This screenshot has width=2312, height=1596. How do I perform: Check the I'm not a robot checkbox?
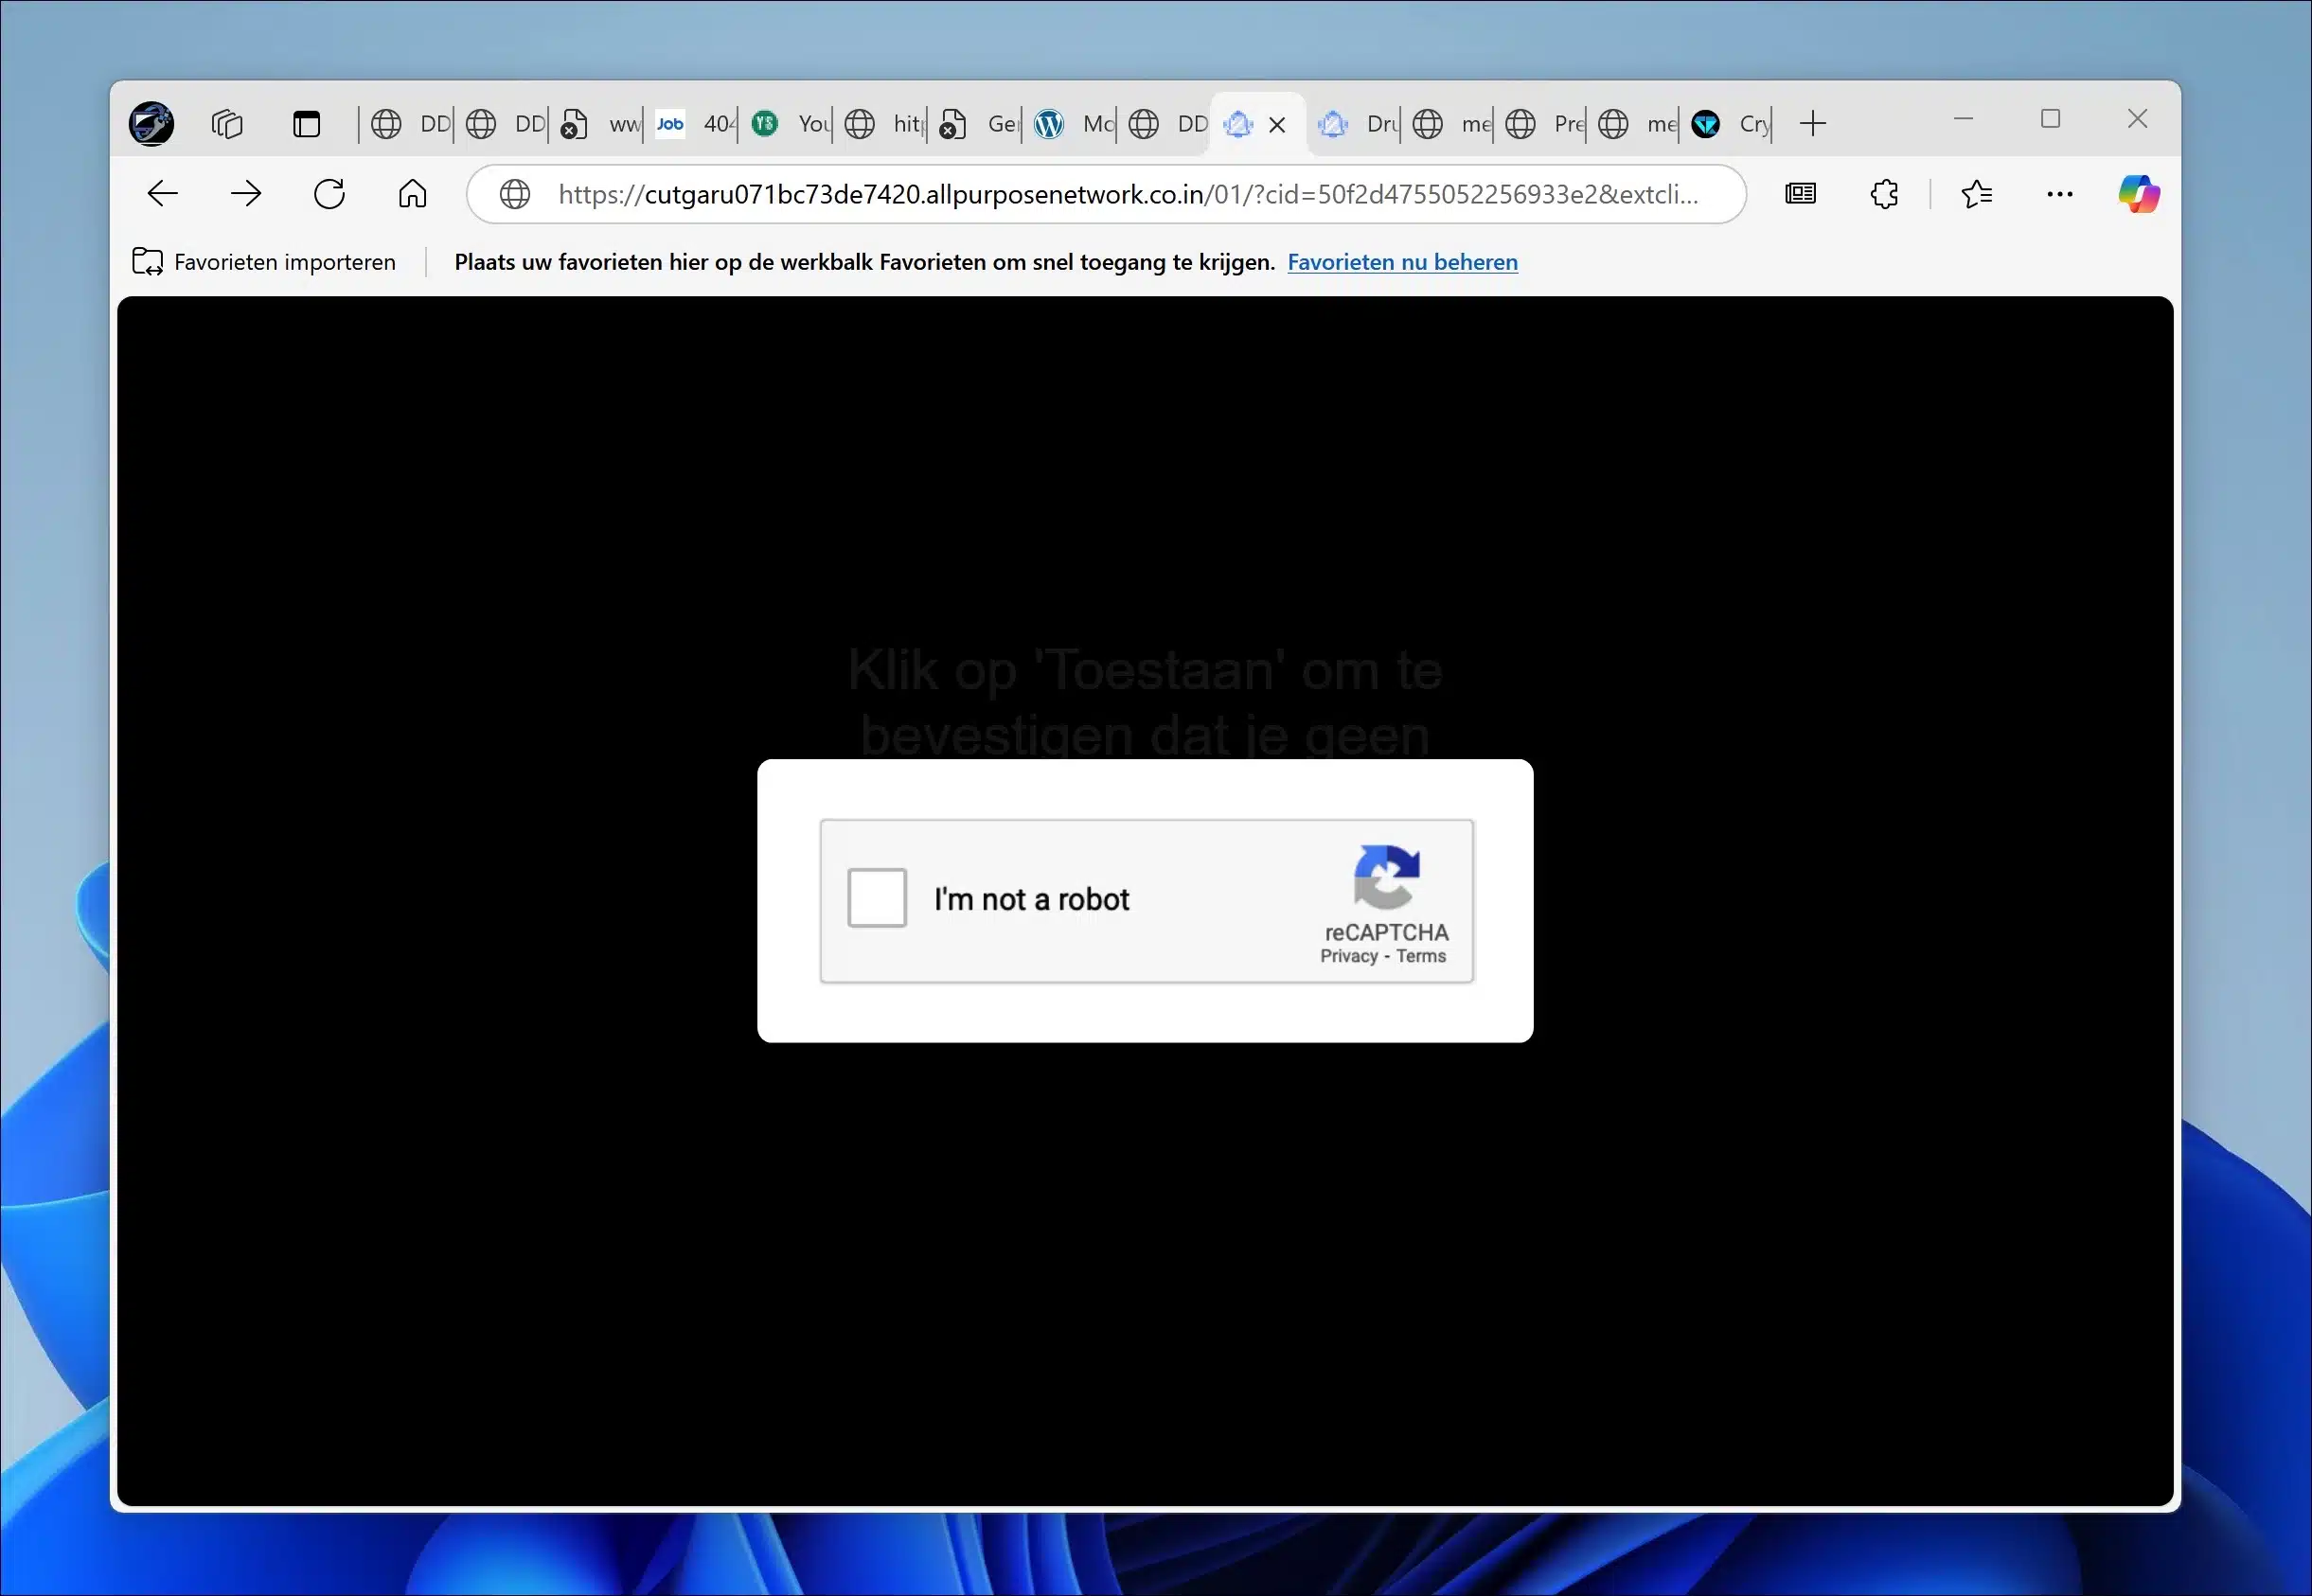point(877,898)
